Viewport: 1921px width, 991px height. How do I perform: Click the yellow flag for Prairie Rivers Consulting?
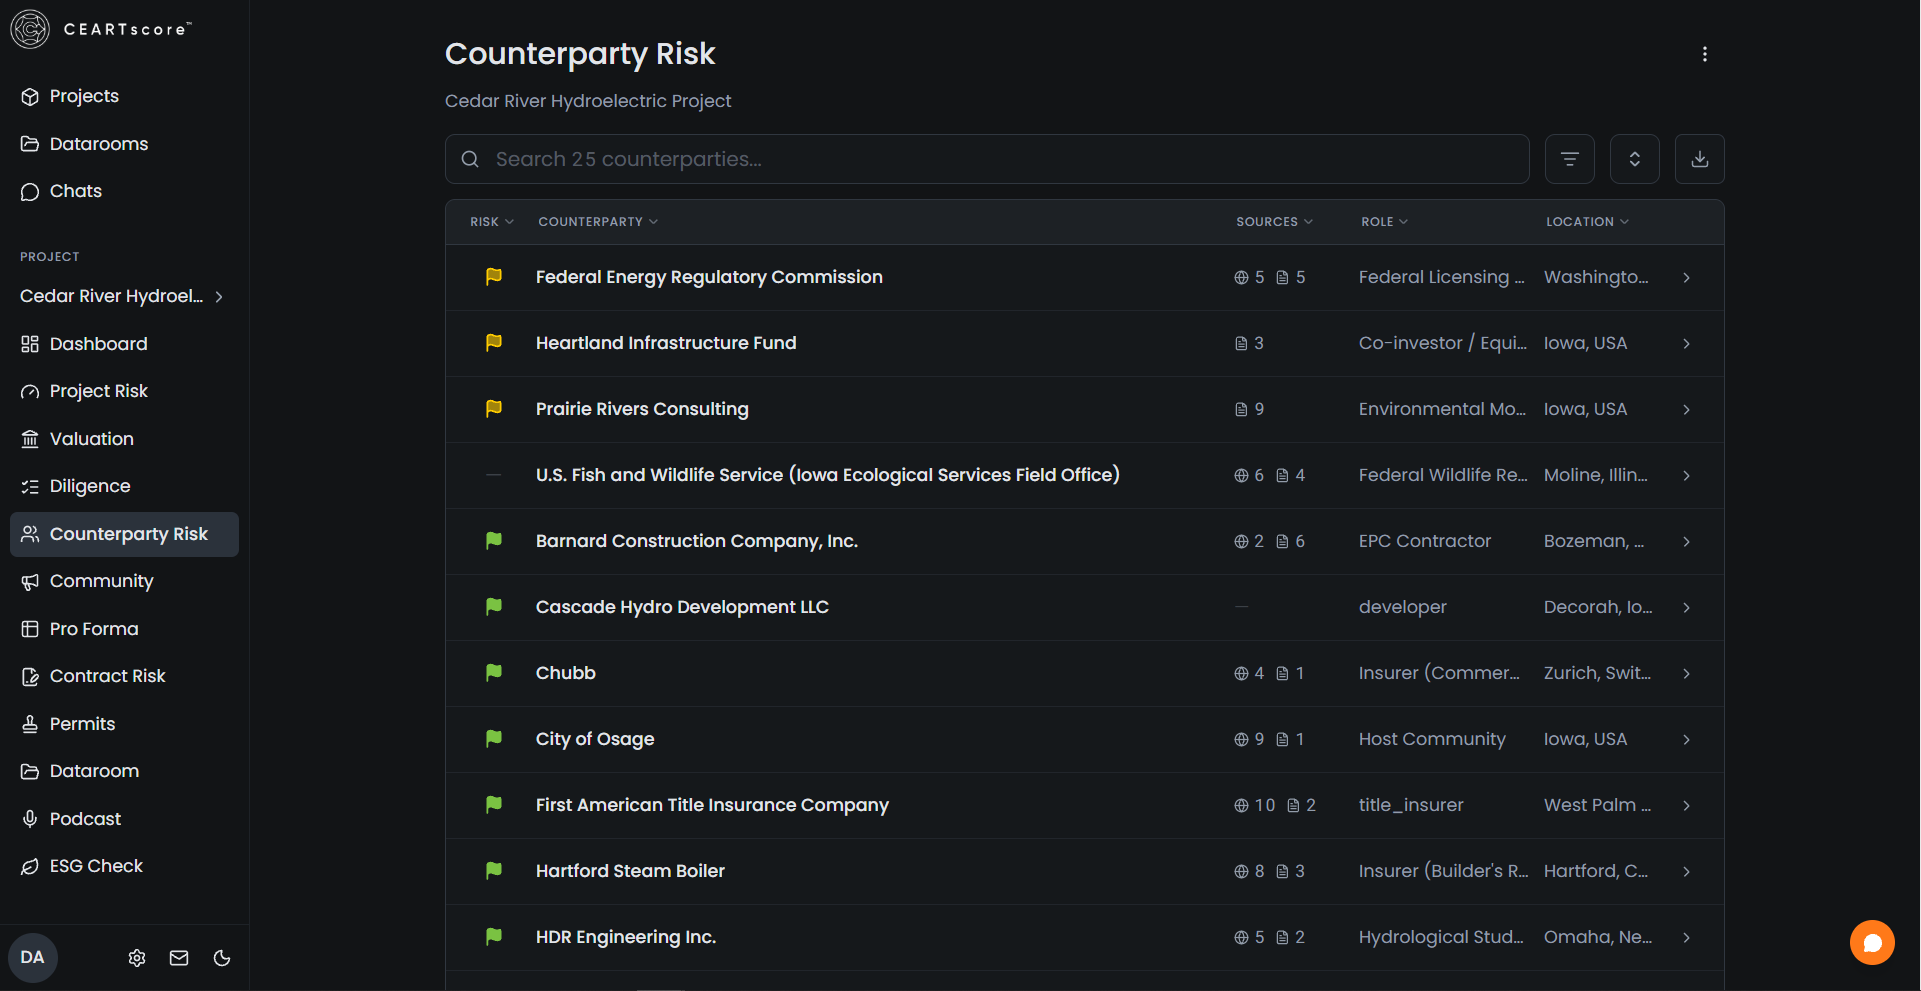493,409
